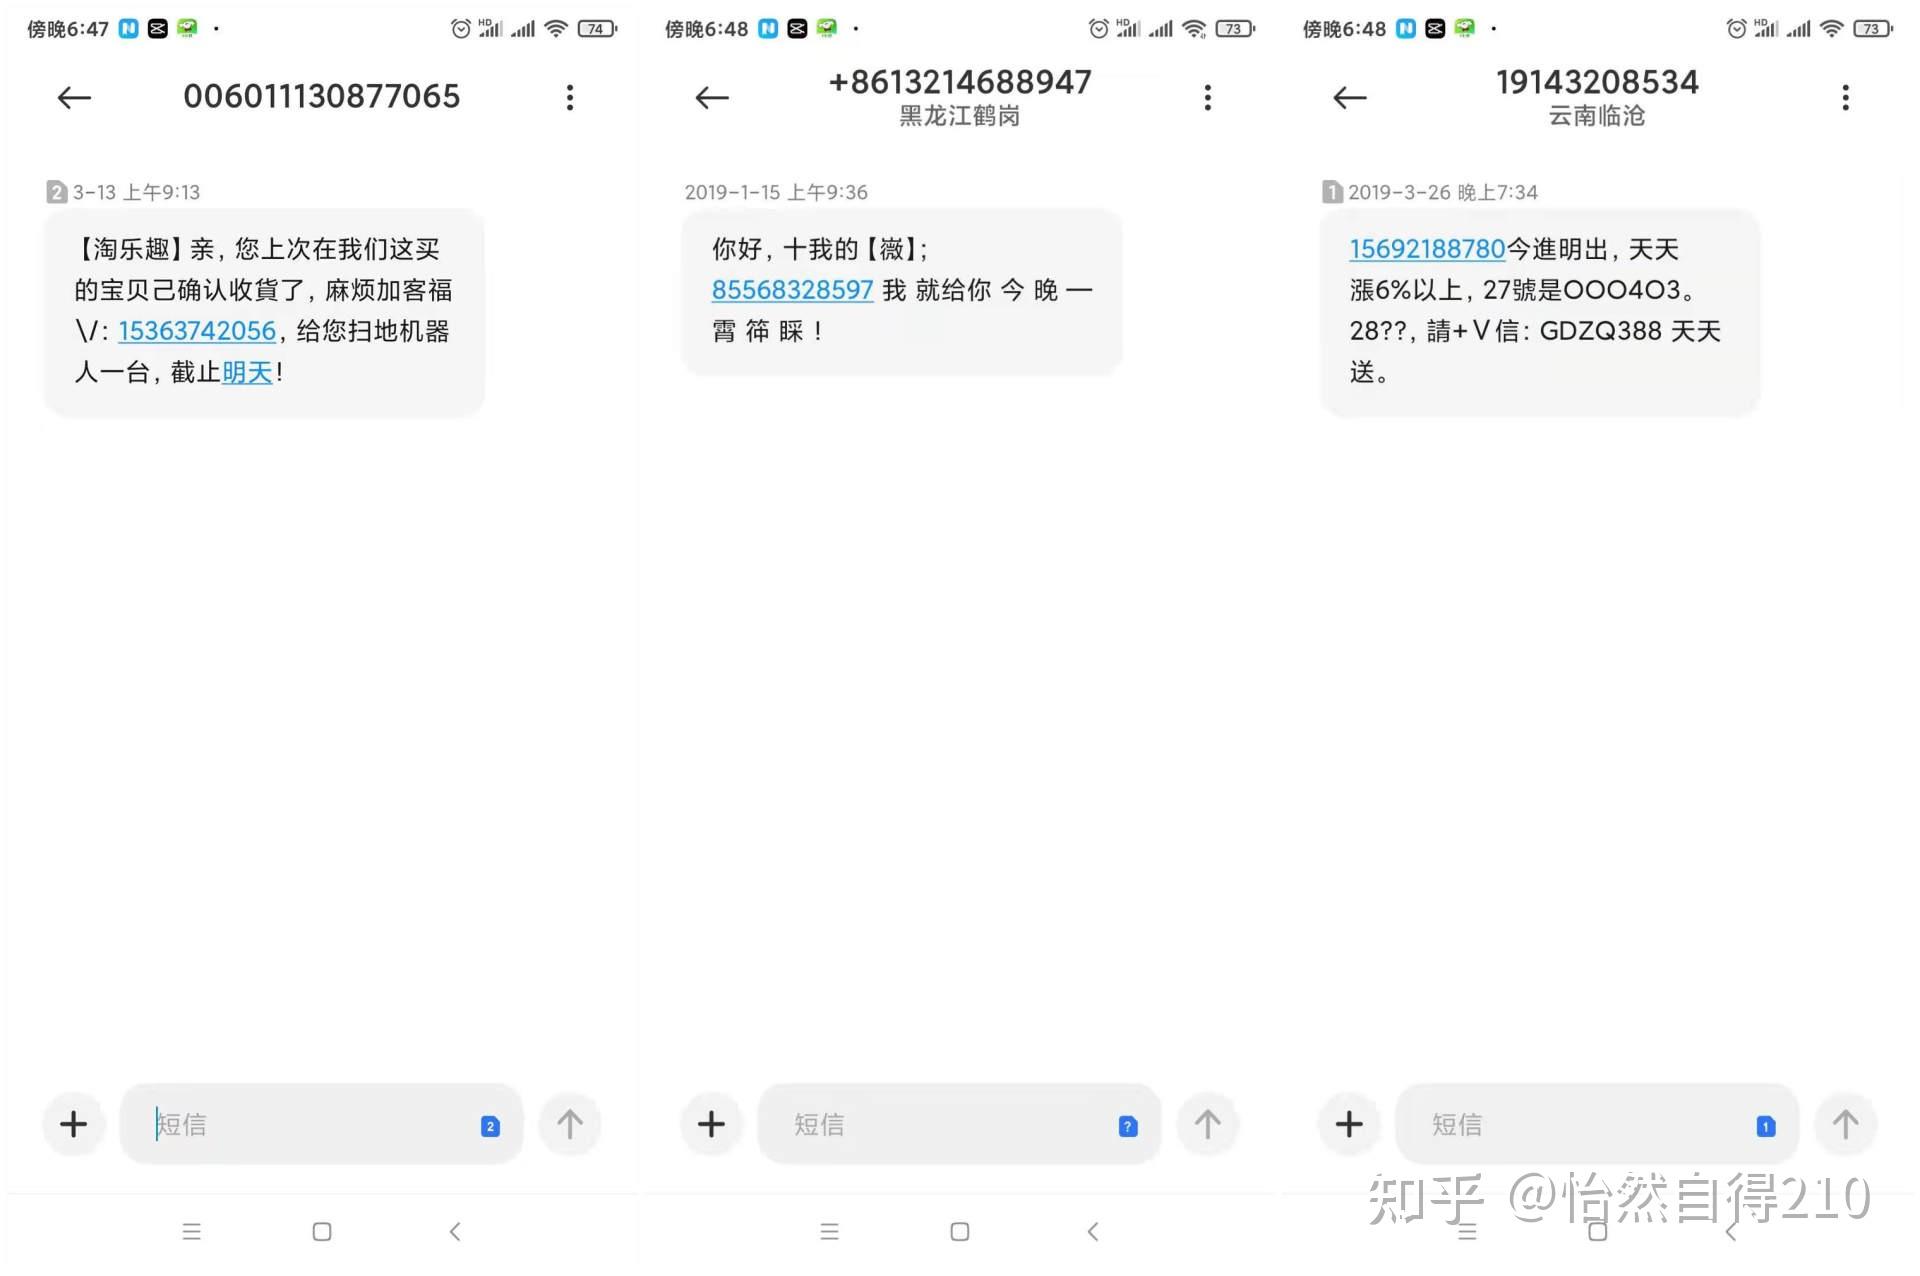Tap green notification icon in second status bar

tap(826, 29)
